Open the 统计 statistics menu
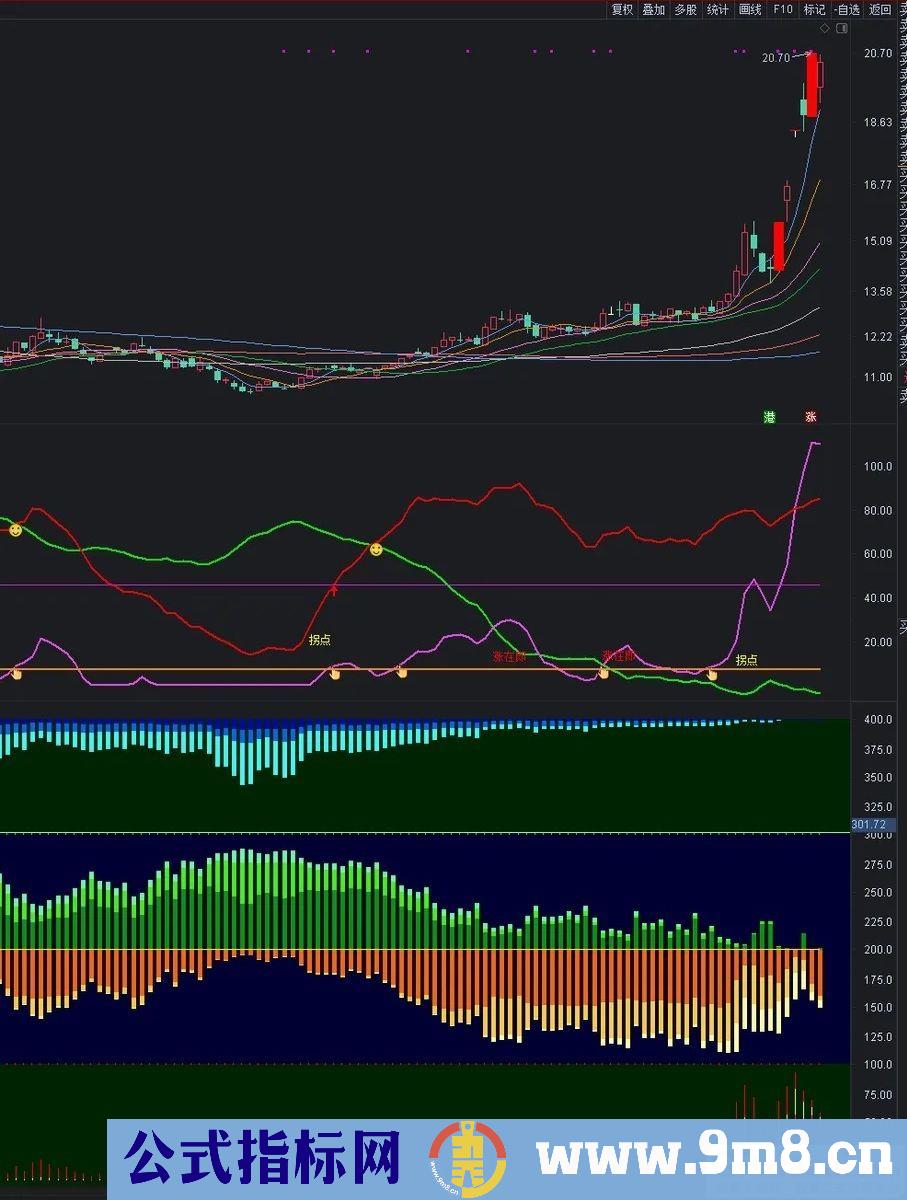The width and height of the screenshot is (907, 1200). 718,10
